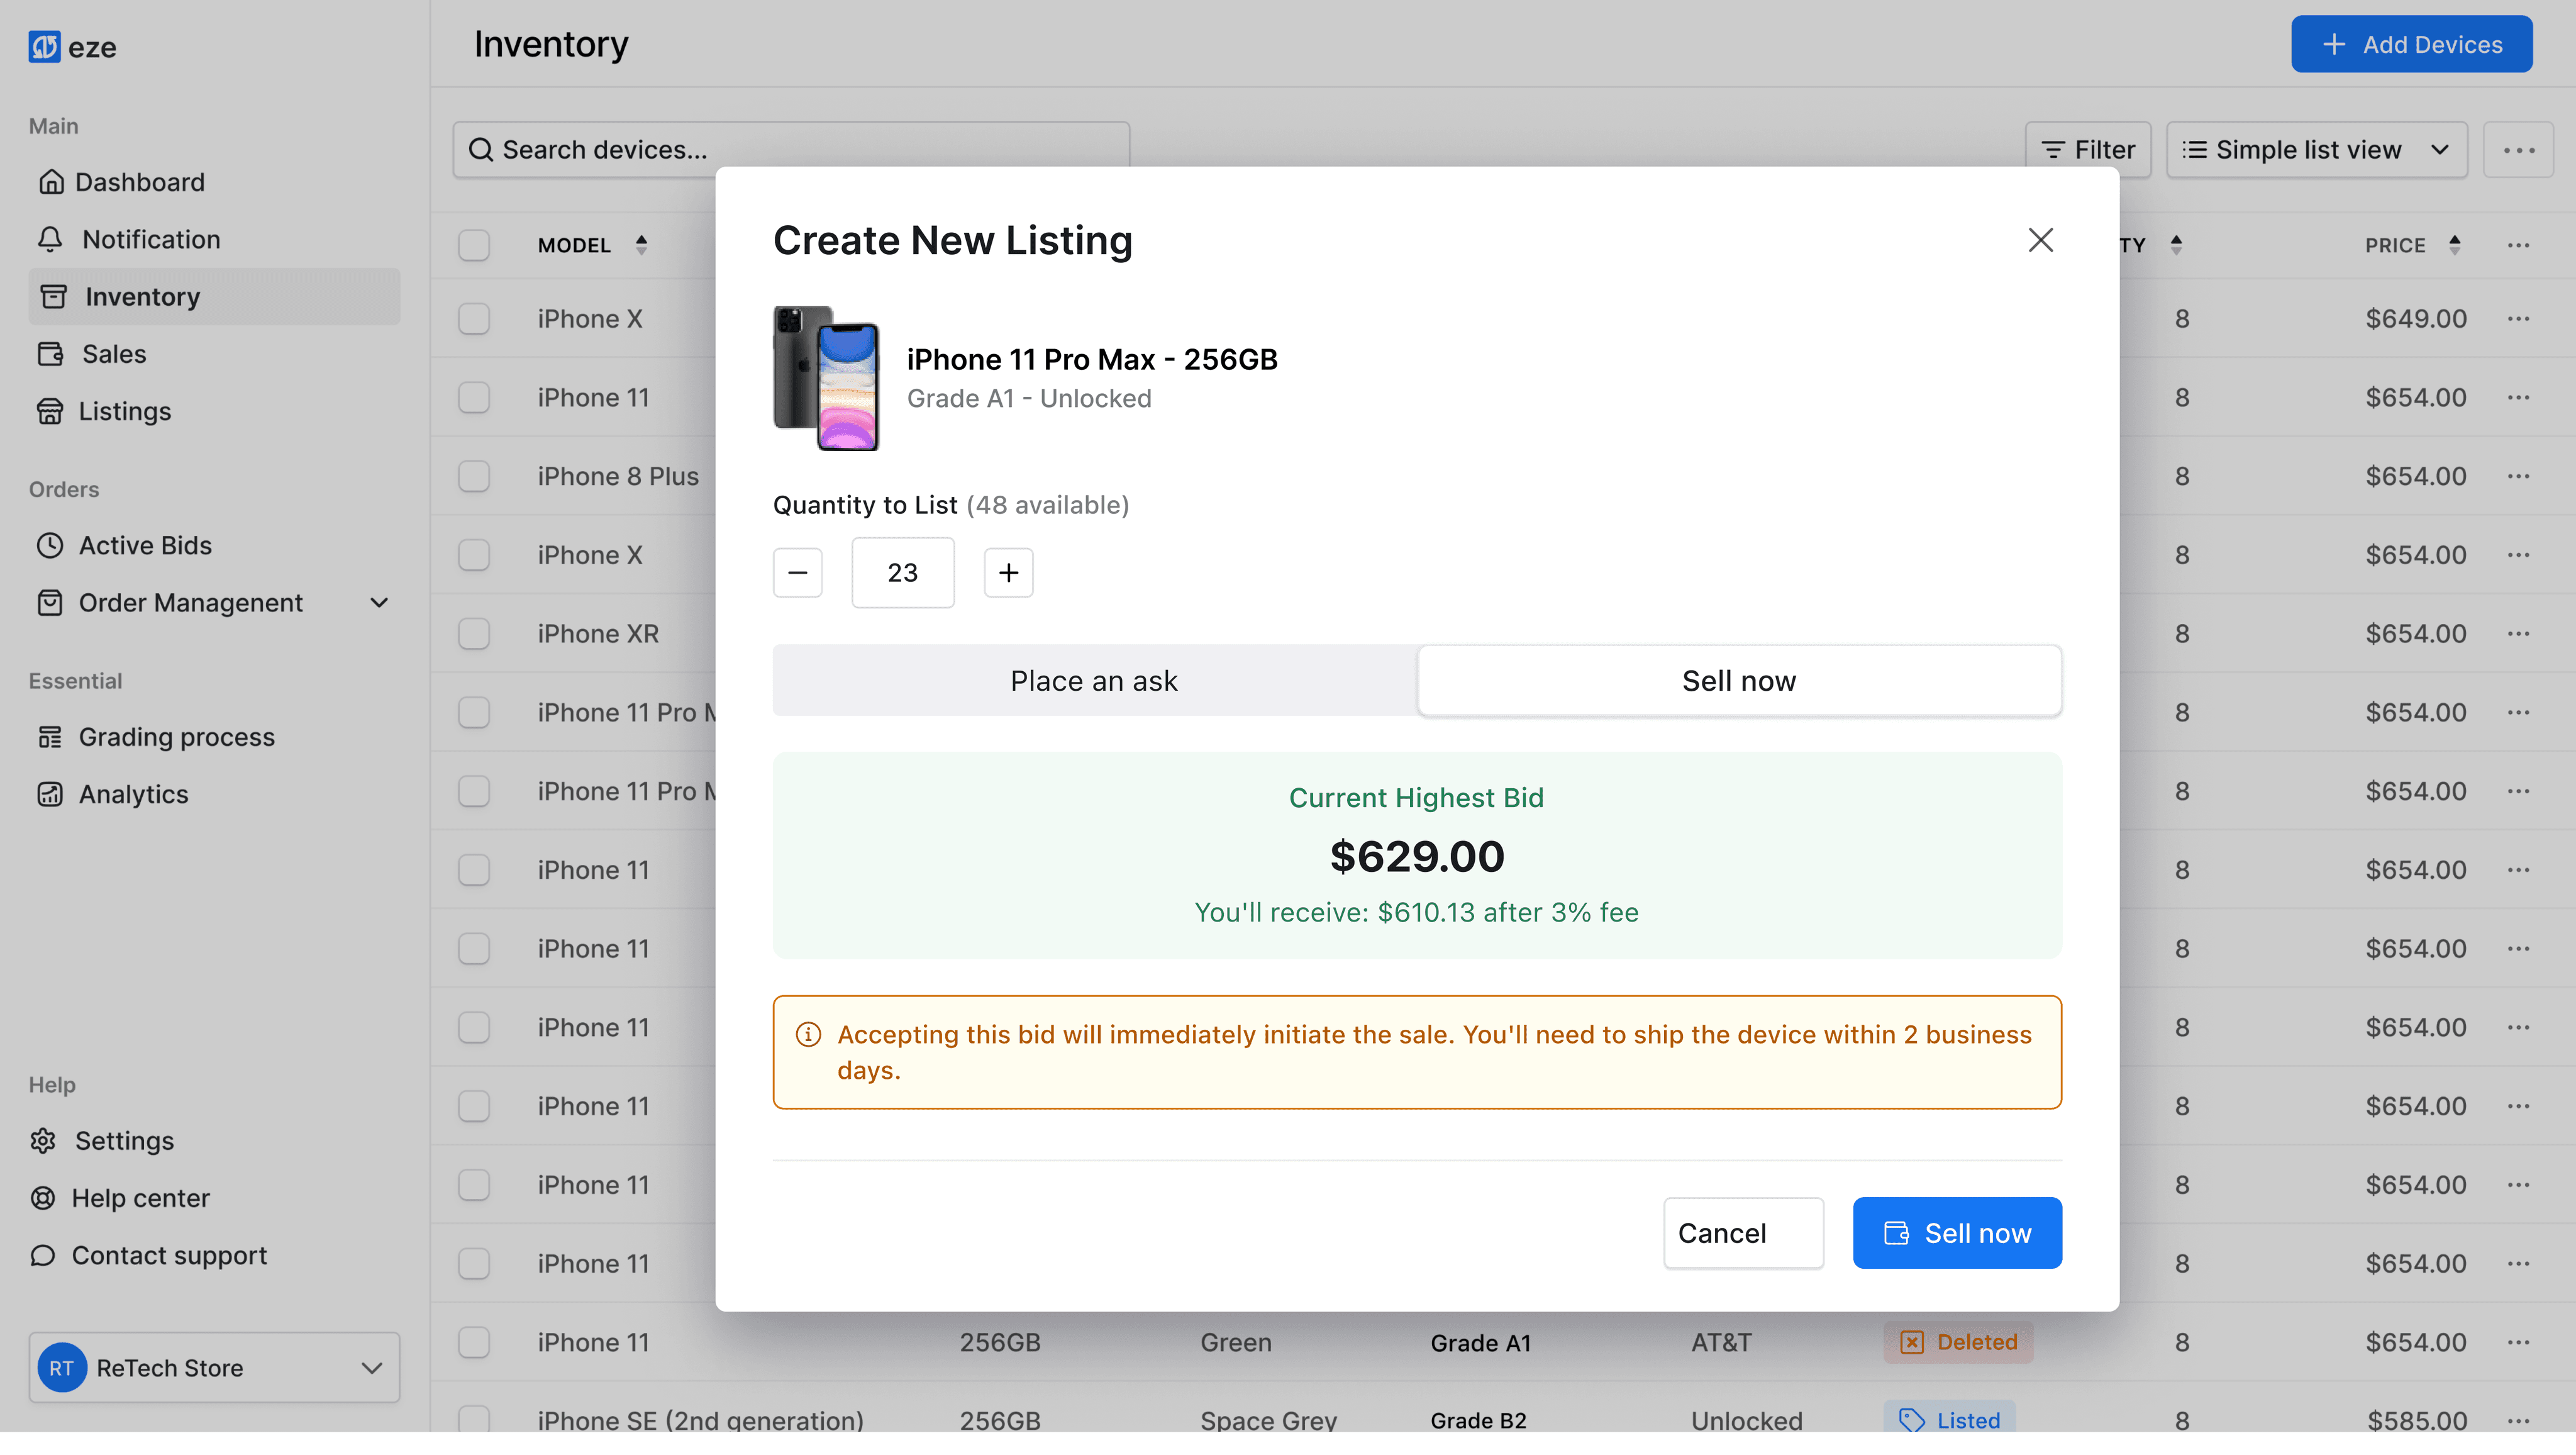
Task: Open the ReTech Store account switcher
Action: (x=214, y=1368)
